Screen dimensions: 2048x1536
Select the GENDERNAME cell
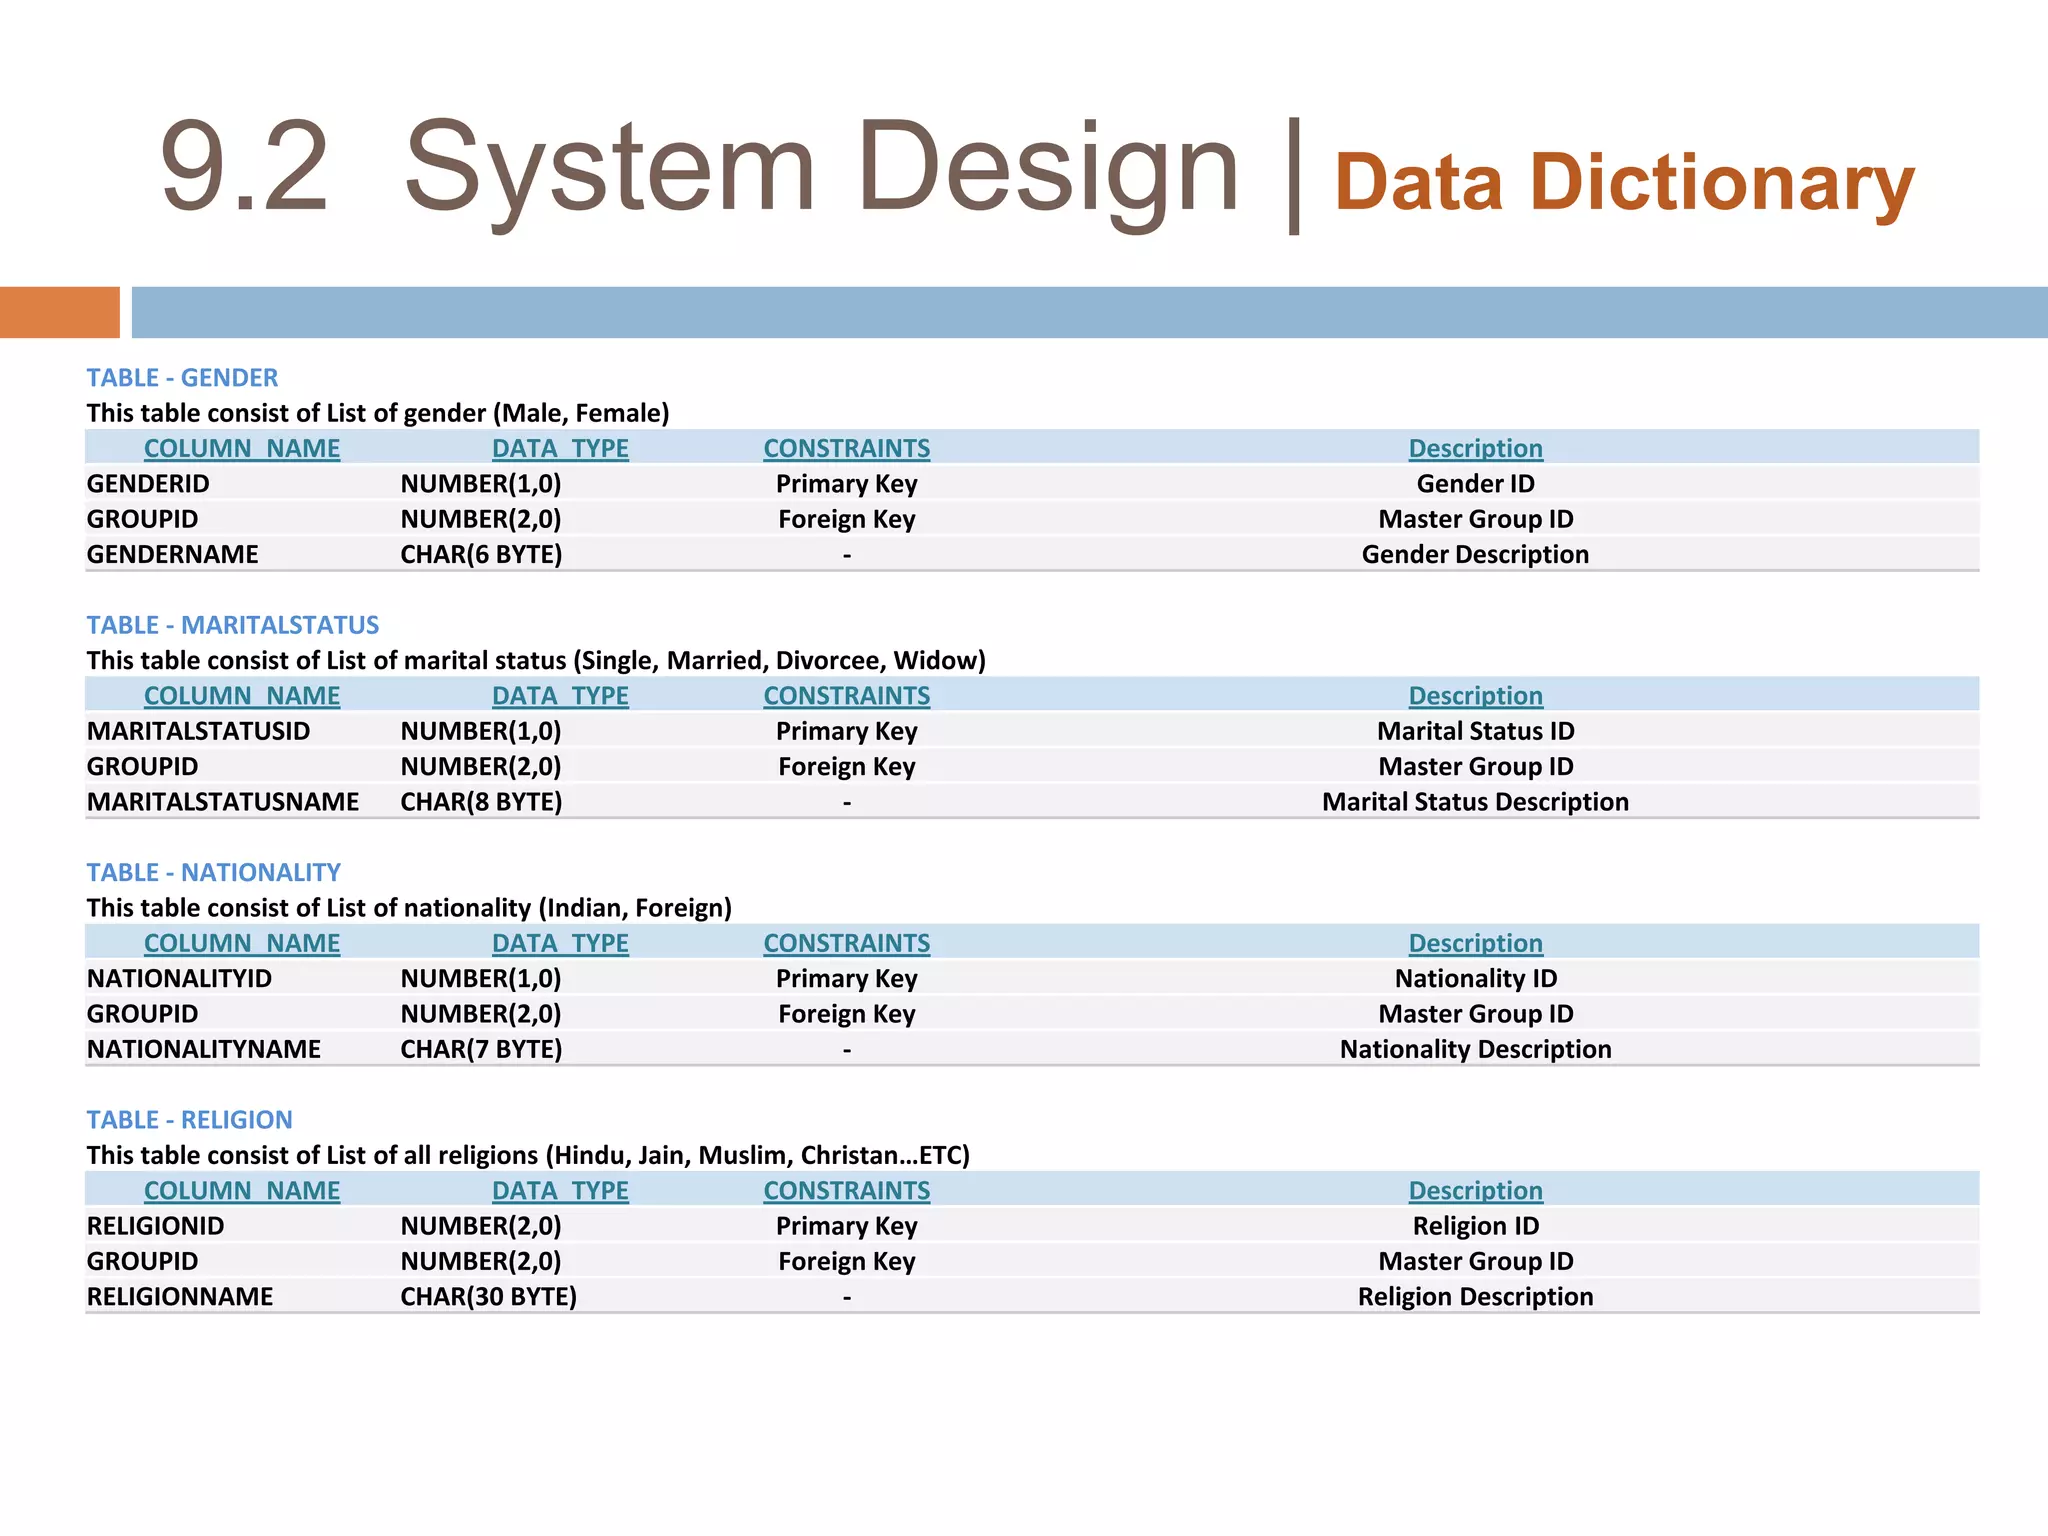click(x=172, y=555)
